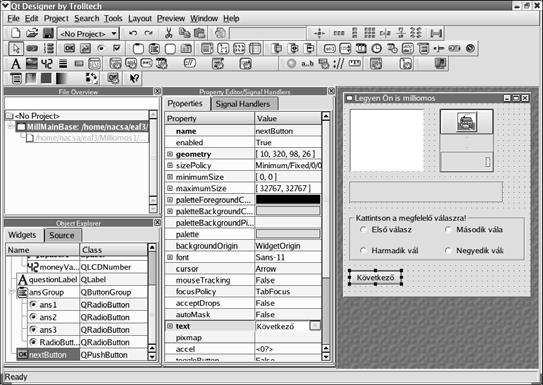Select the PixmapLabel picture widget tool
The width and height of the screenshot is (543, 385).
[32, 64]
